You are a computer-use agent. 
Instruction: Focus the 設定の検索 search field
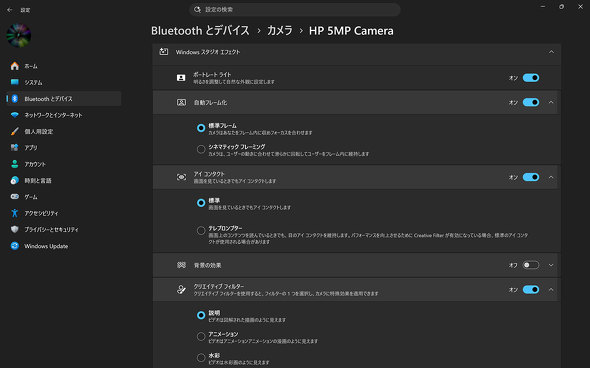click(x=295, y=9)
